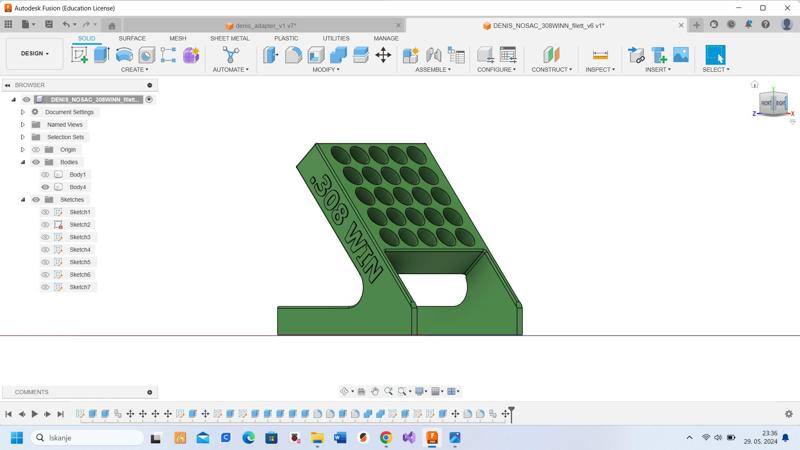Toggle visibility of Body1
Image resolution: width=800 pixels, height=450 pixels.
pos(45,174)
